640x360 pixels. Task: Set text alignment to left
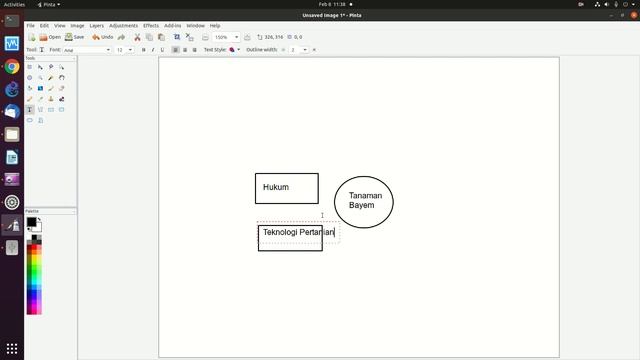point(175,50)
